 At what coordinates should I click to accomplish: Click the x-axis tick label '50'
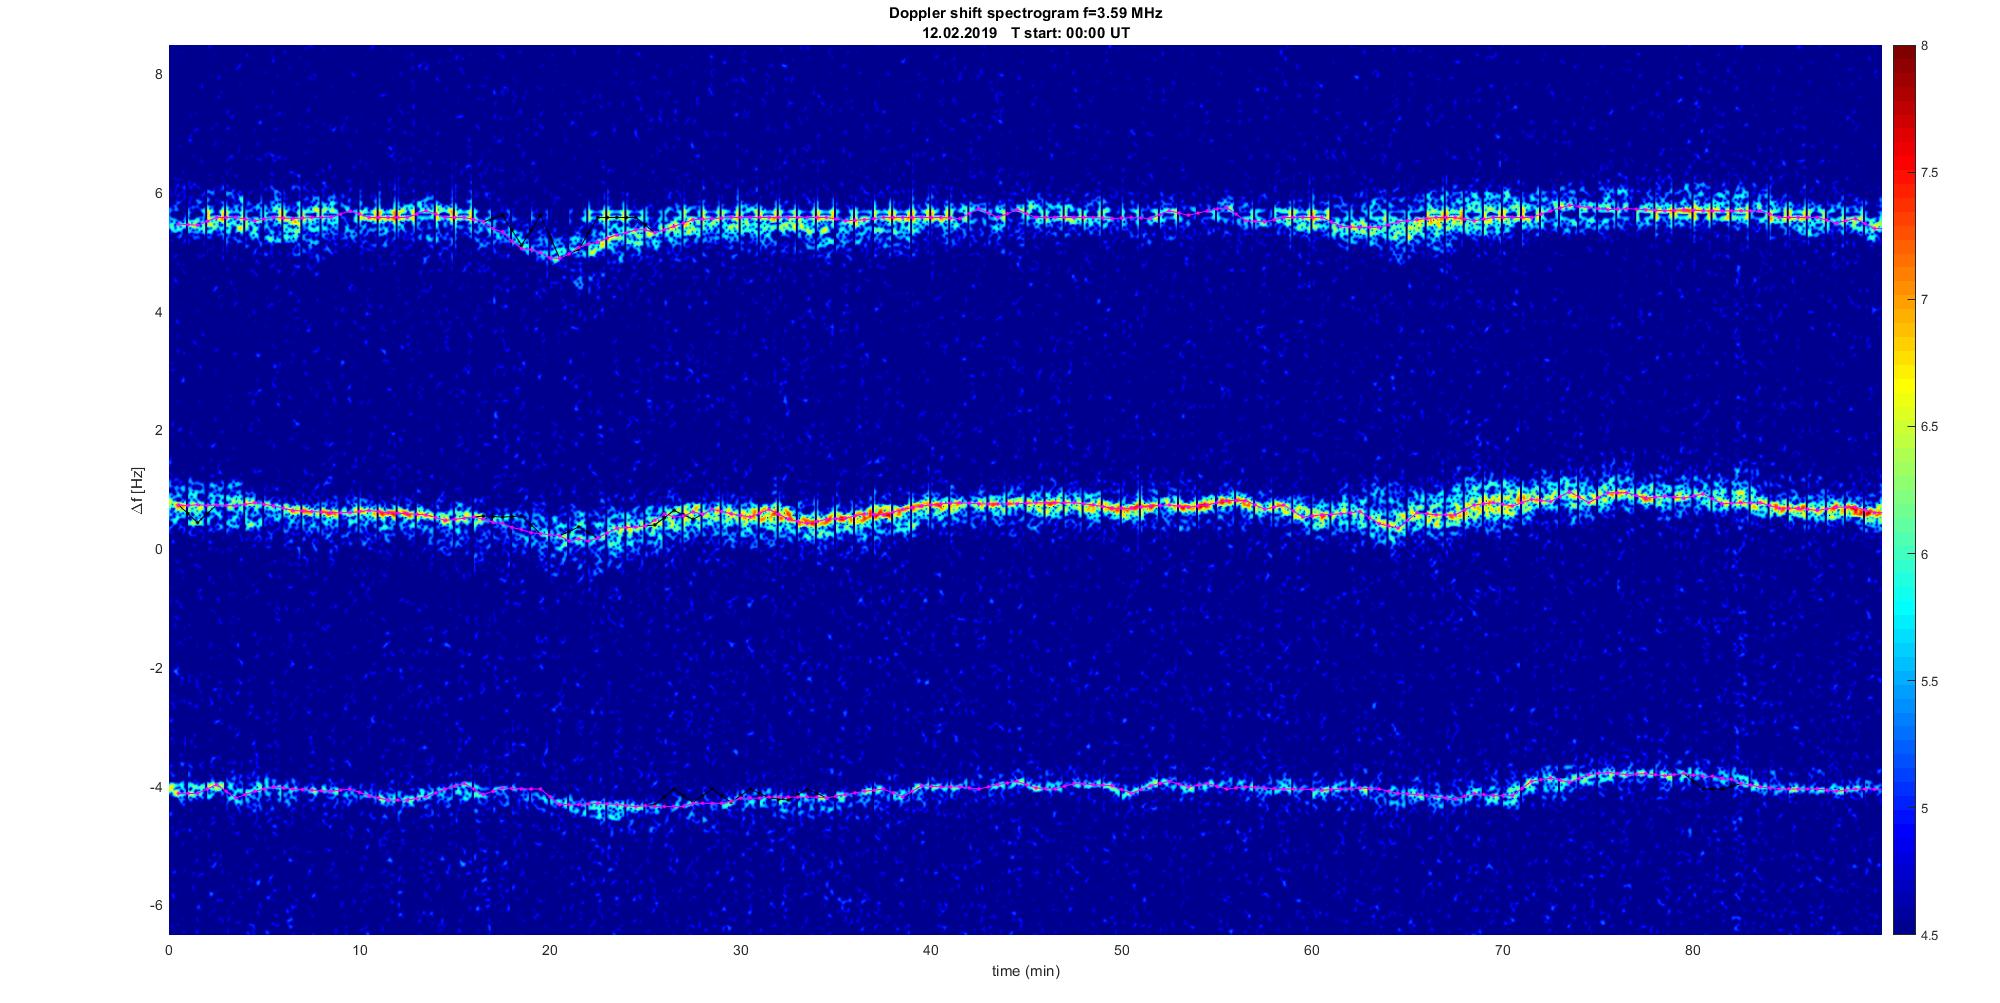click(1121, 951)
